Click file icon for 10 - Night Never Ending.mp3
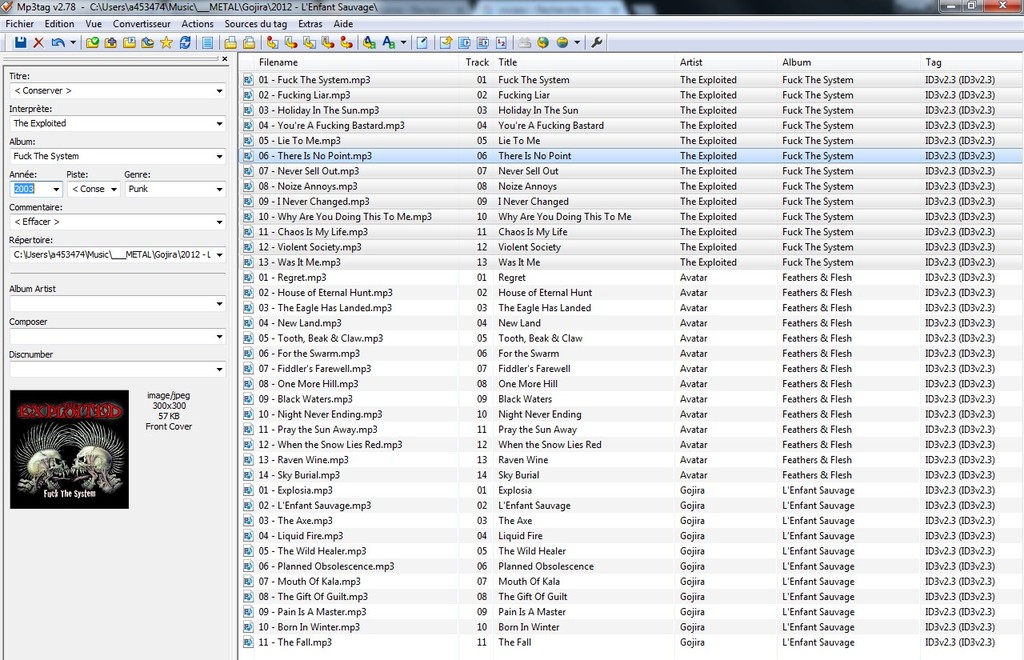Image resolution: width=1024 pixels, height=660 pixels. 248,415
